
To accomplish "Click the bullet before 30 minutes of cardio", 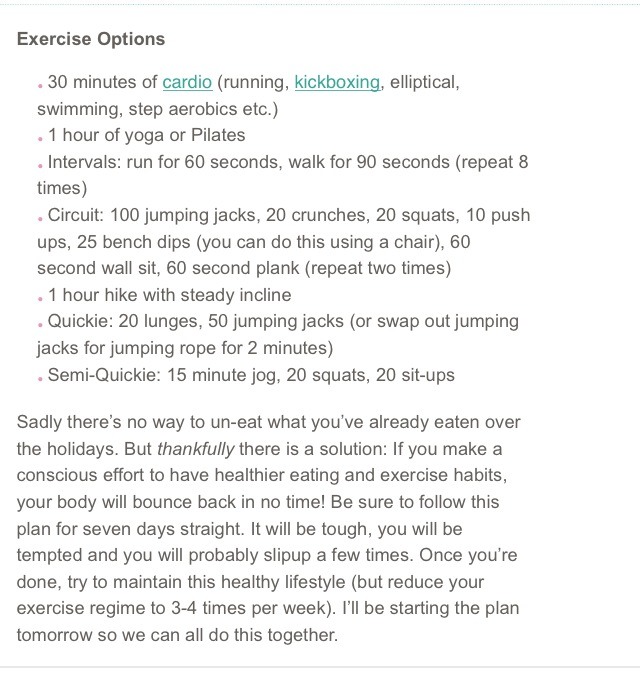I will [40, 86].
